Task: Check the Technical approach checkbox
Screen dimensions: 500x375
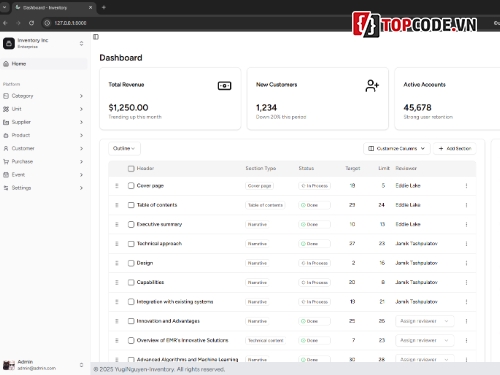Action: 131,244
